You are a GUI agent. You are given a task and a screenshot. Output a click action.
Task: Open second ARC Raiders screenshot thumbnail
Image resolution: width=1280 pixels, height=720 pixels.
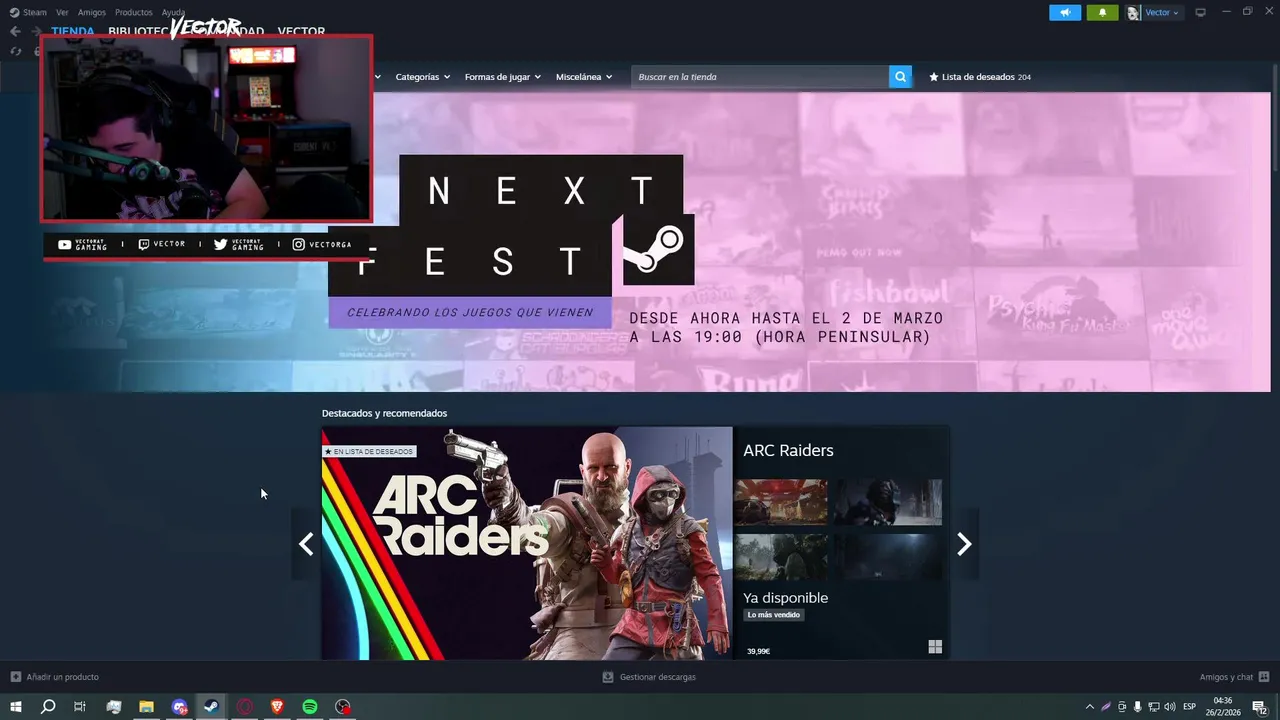coord(888,502)
